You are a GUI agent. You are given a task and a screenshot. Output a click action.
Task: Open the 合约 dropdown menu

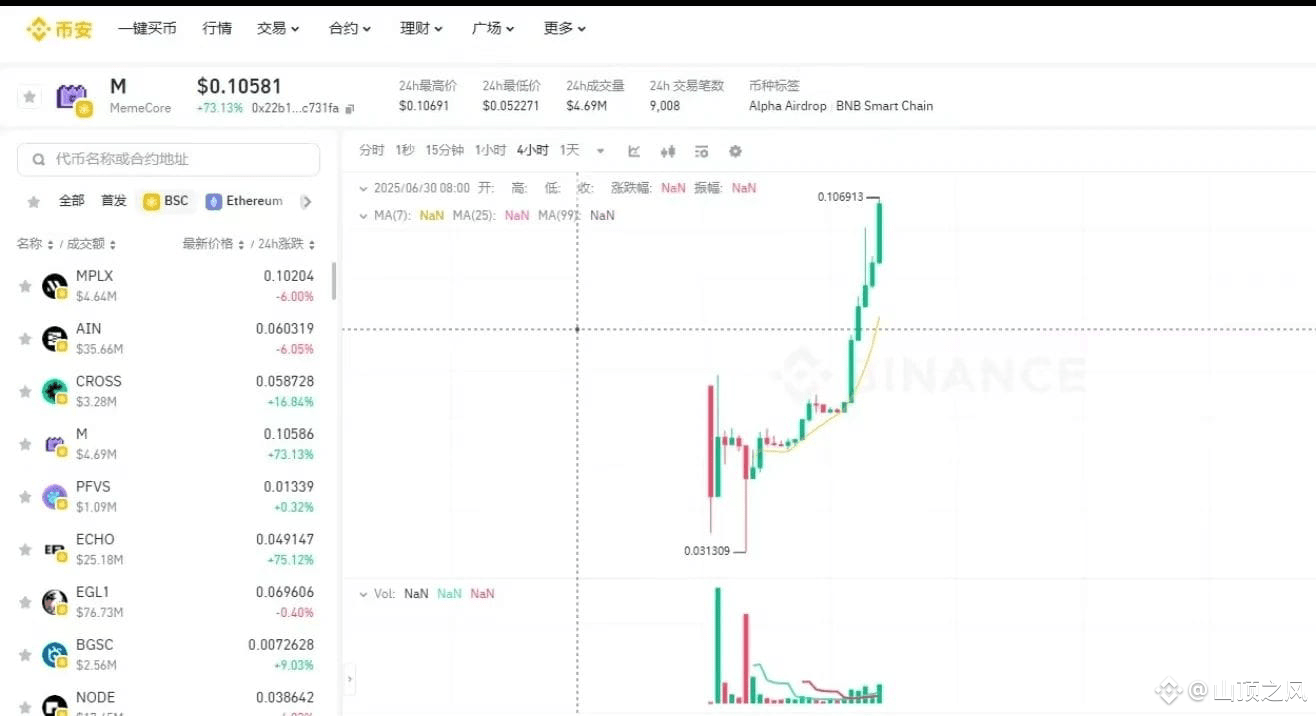(x=350, y=29)
